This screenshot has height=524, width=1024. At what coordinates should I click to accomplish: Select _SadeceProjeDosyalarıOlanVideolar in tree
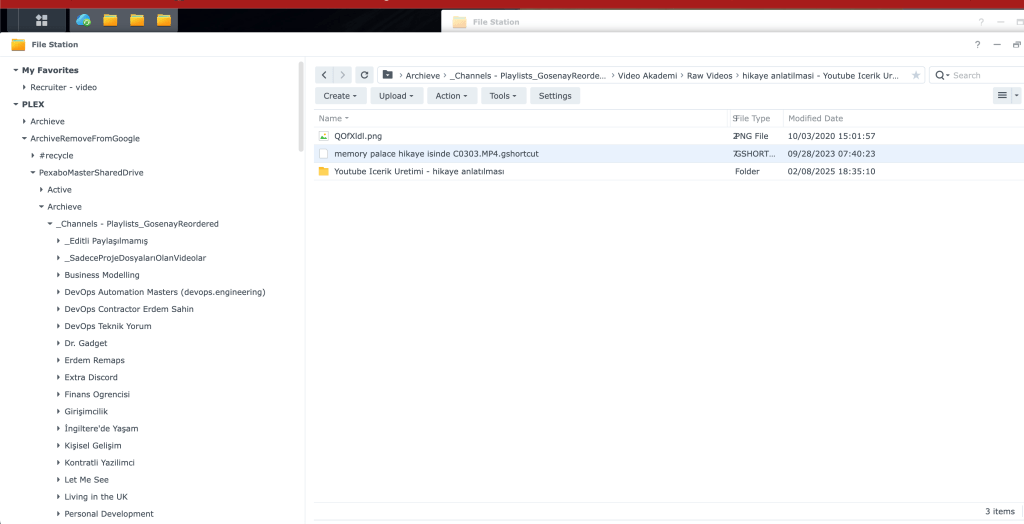pos(135,257)
